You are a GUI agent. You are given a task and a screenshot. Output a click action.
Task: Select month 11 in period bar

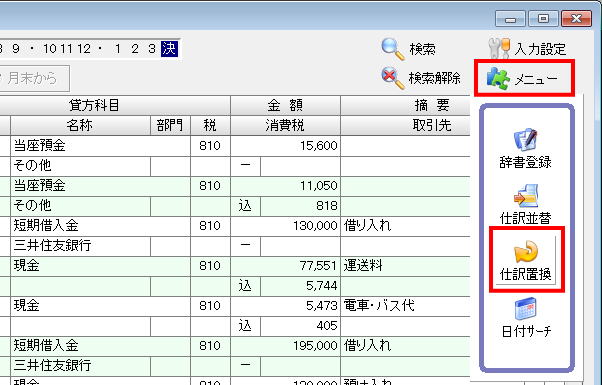(66, 49)
